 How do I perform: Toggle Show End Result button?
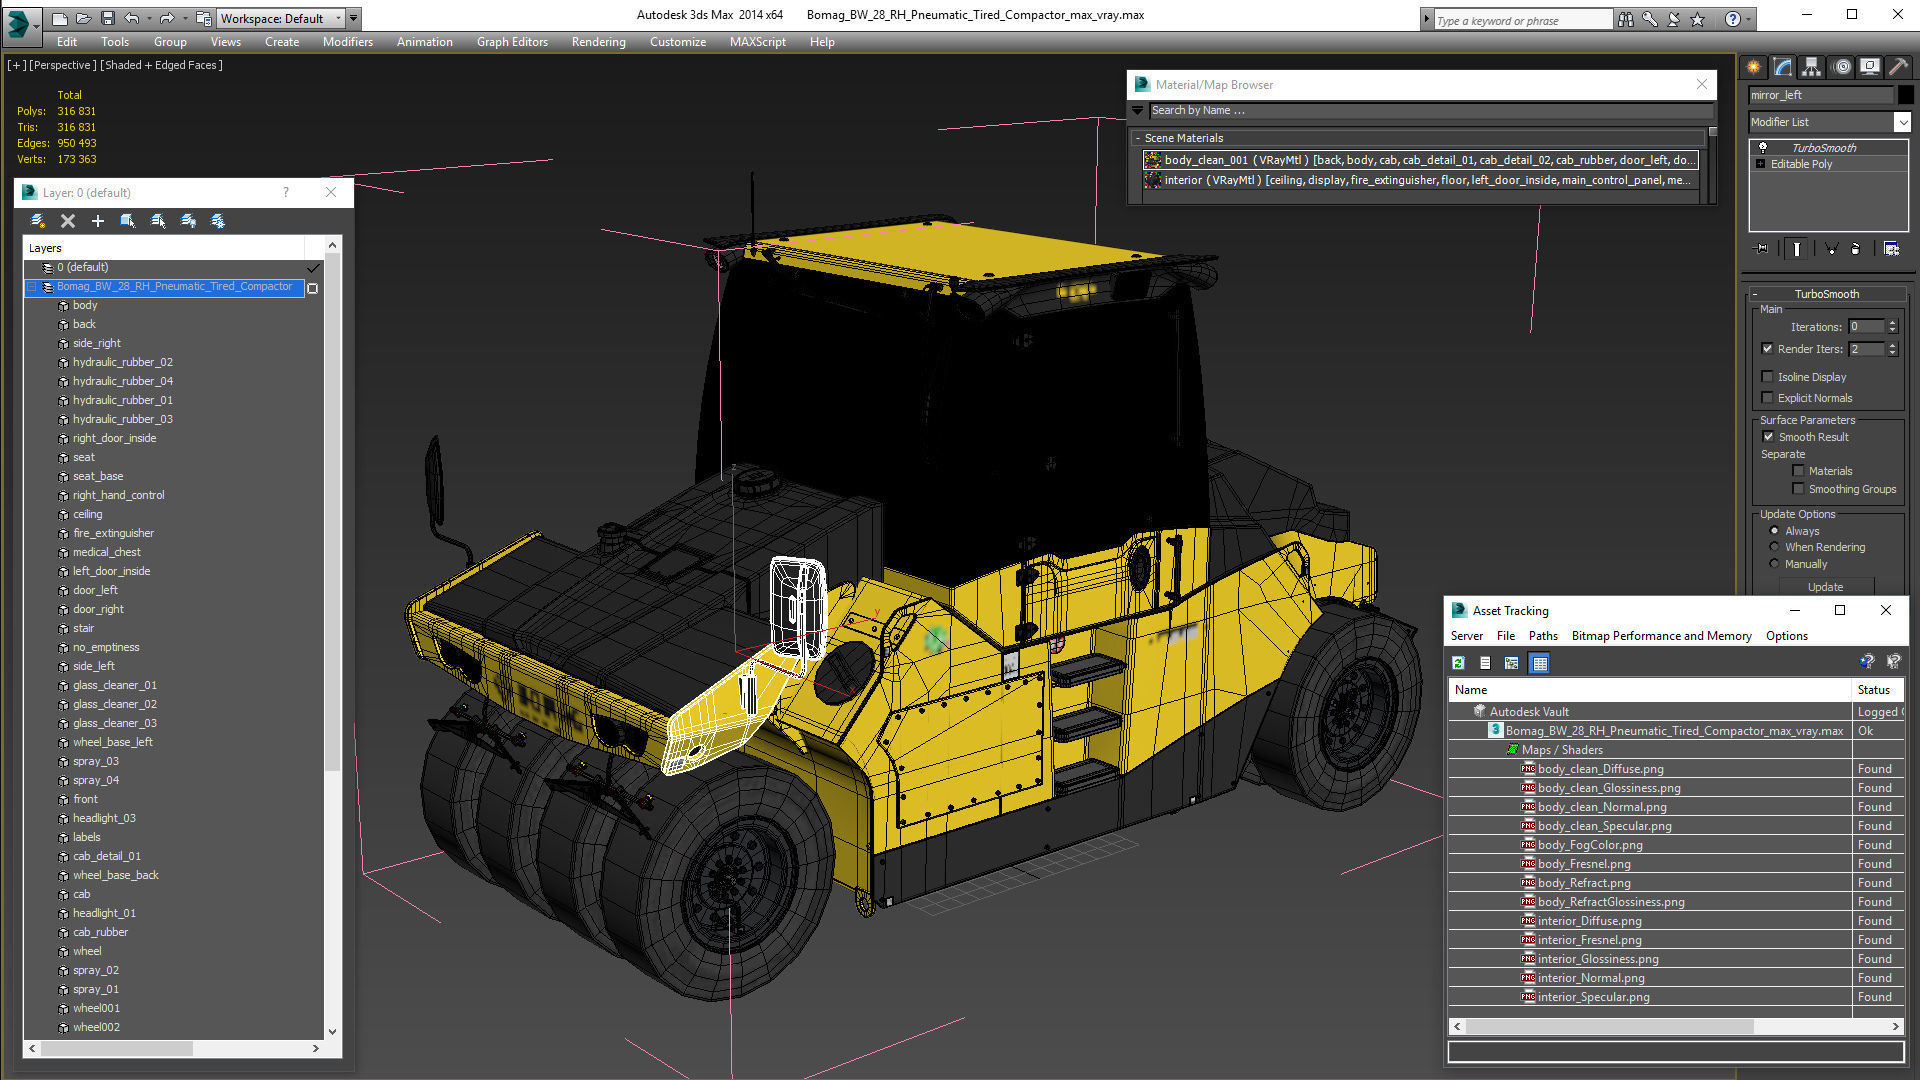(x=1797, y=248)
